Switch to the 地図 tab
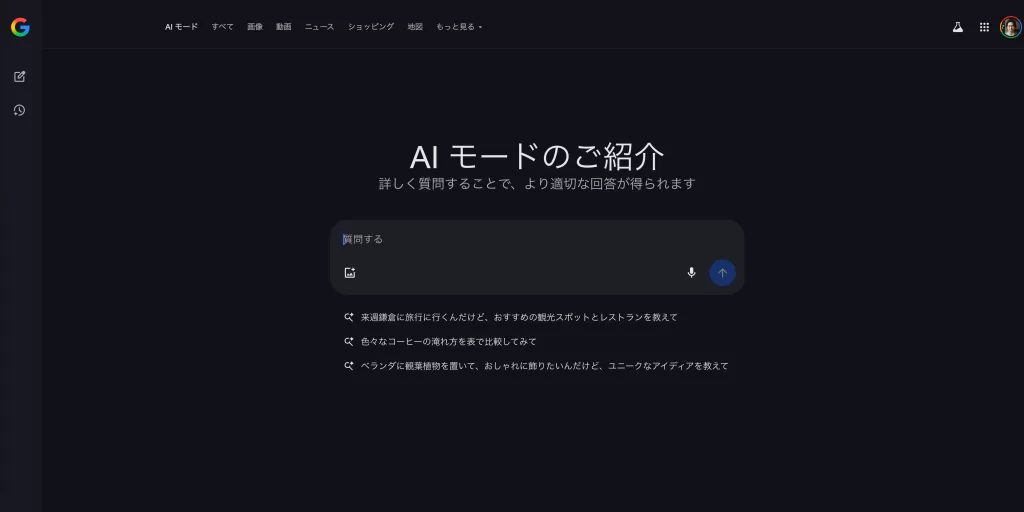 tap(415, 27)
